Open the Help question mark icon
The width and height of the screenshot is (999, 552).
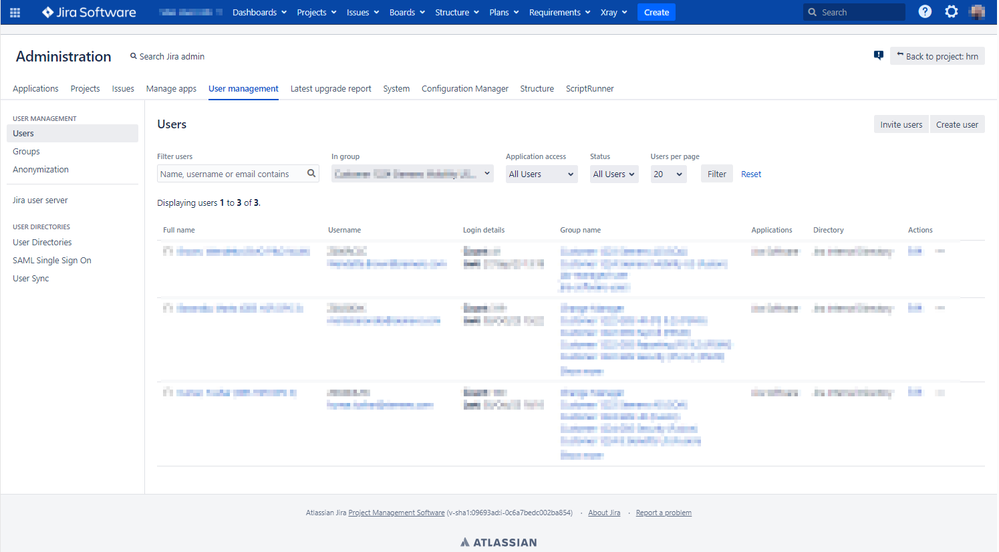924,11
